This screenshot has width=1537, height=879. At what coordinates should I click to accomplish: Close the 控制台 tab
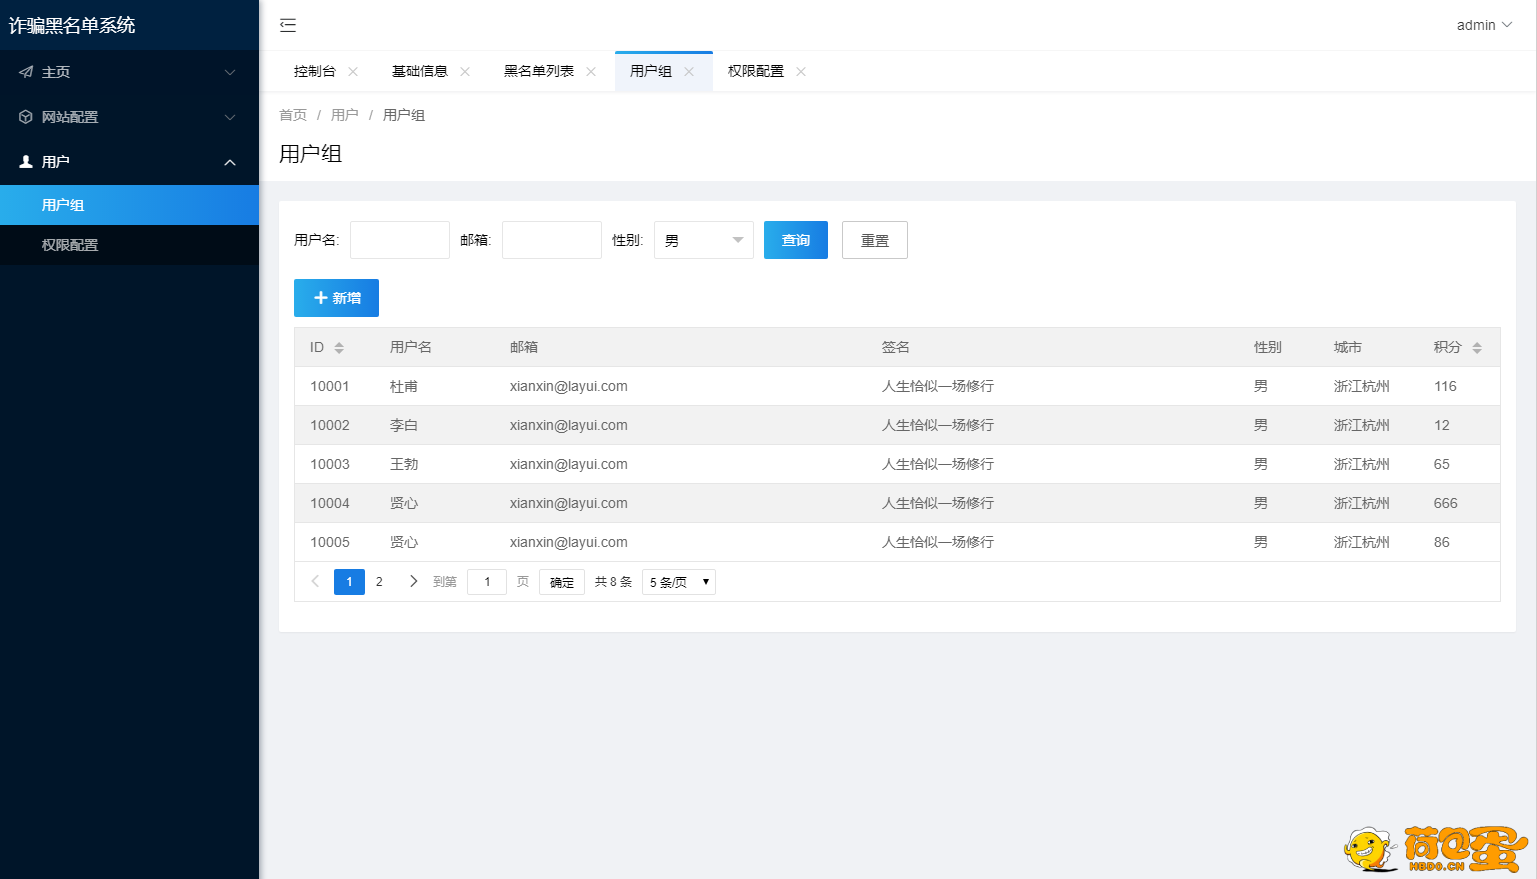(x=353, y=71)
